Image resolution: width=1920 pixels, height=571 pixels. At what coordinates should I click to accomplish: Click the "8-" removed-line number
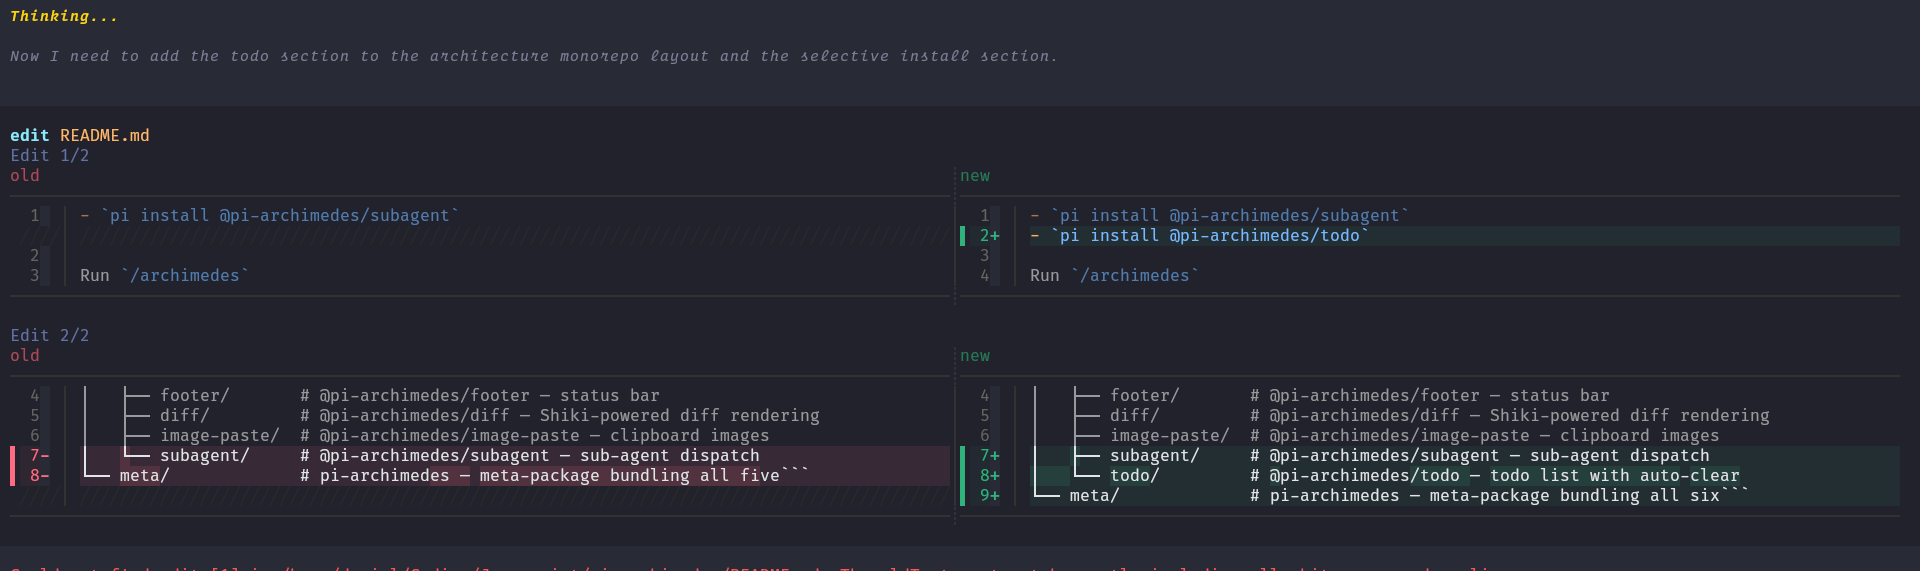[x=40, y=475]
